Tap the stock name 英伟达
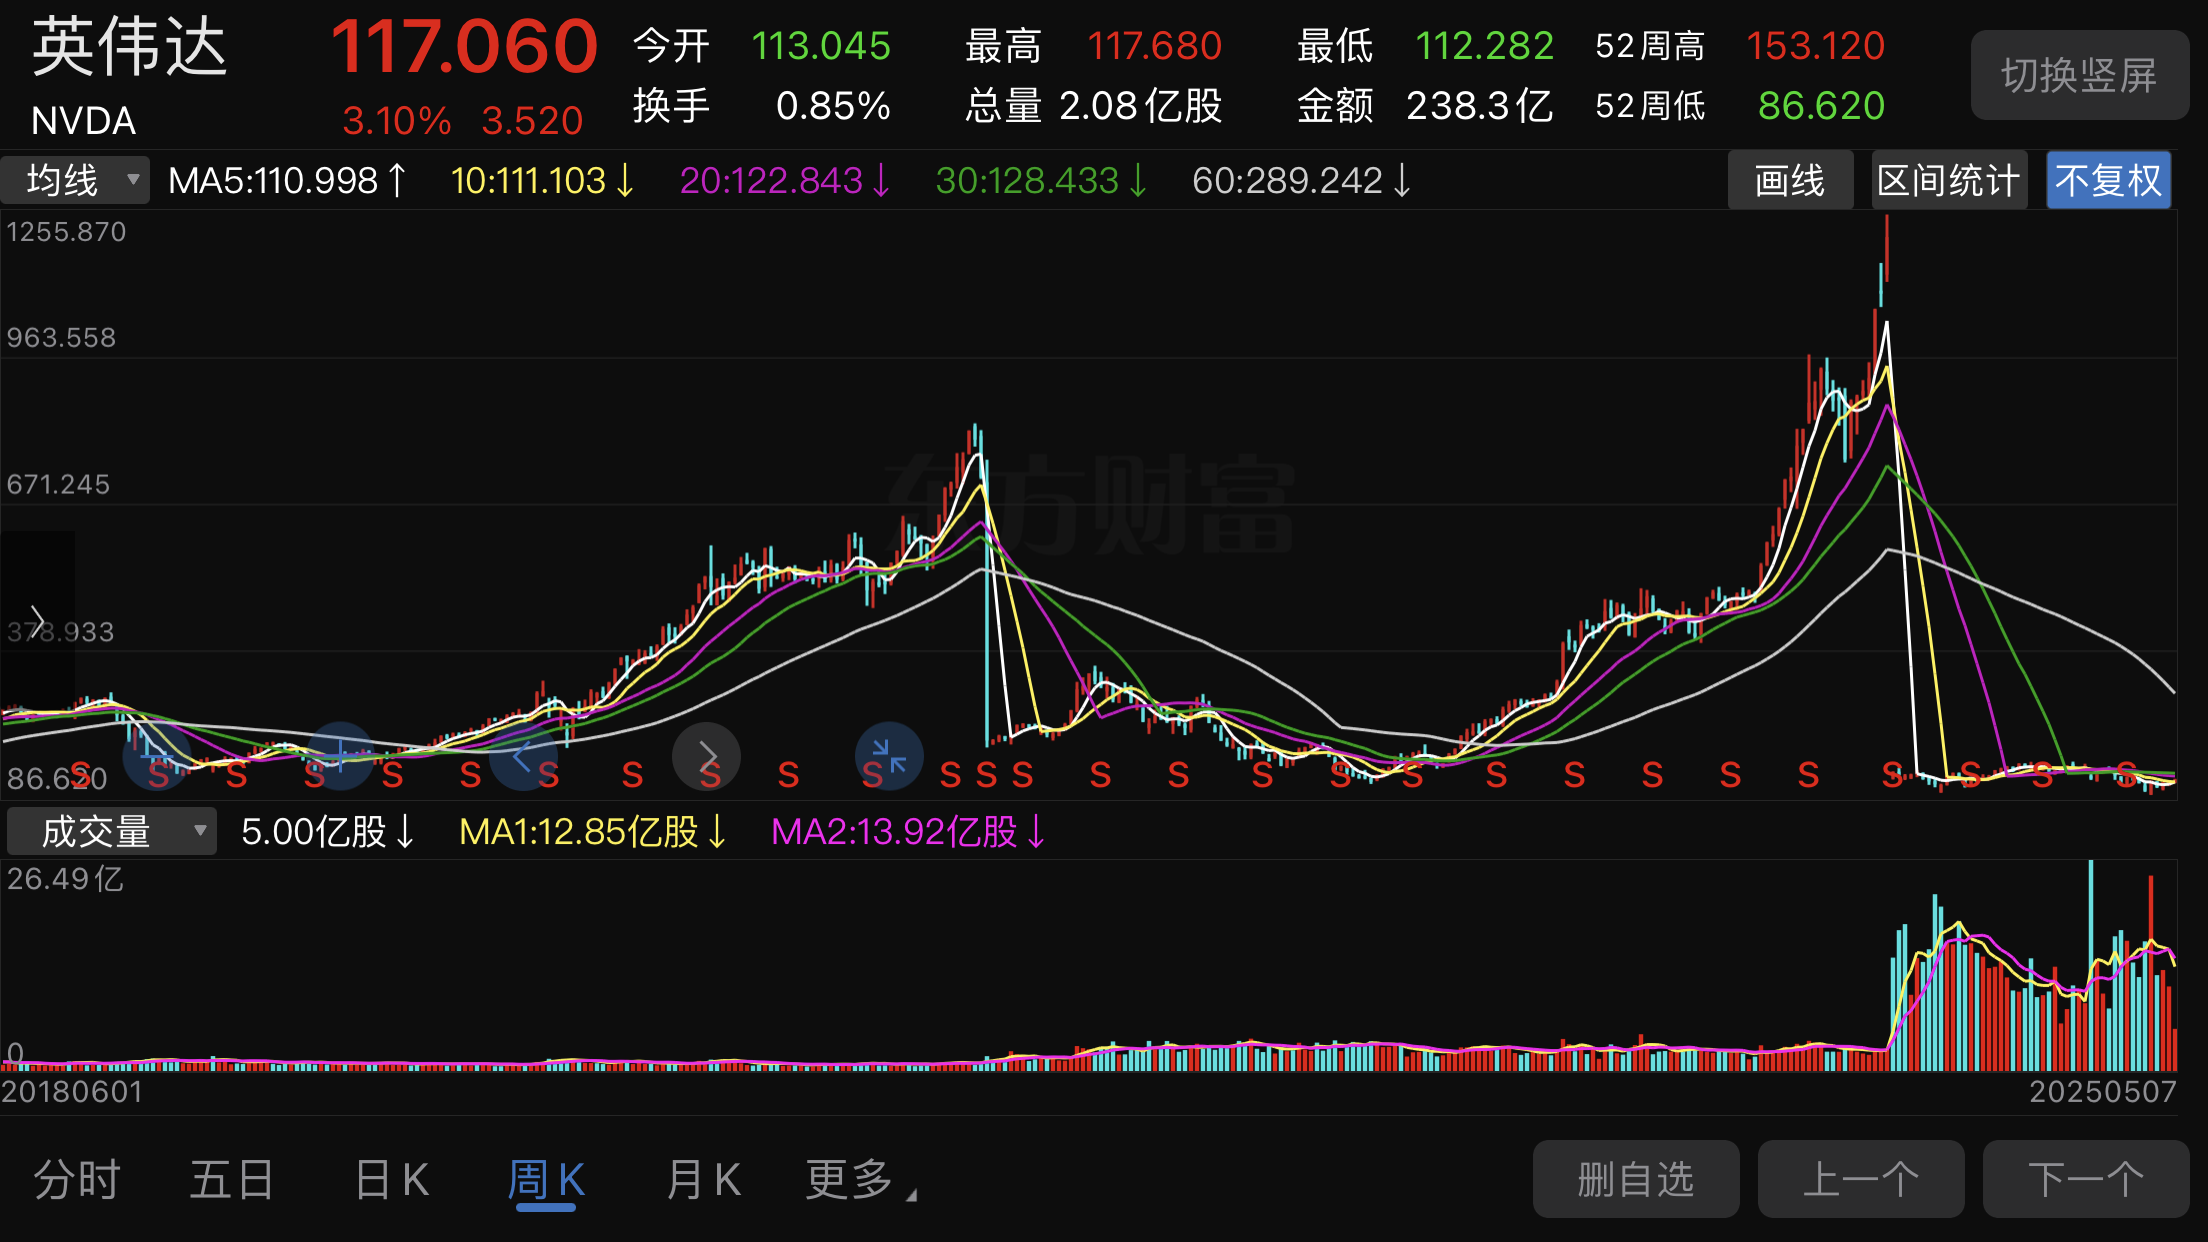This screenshot has width=2208, height=1242. pos(130,46)
